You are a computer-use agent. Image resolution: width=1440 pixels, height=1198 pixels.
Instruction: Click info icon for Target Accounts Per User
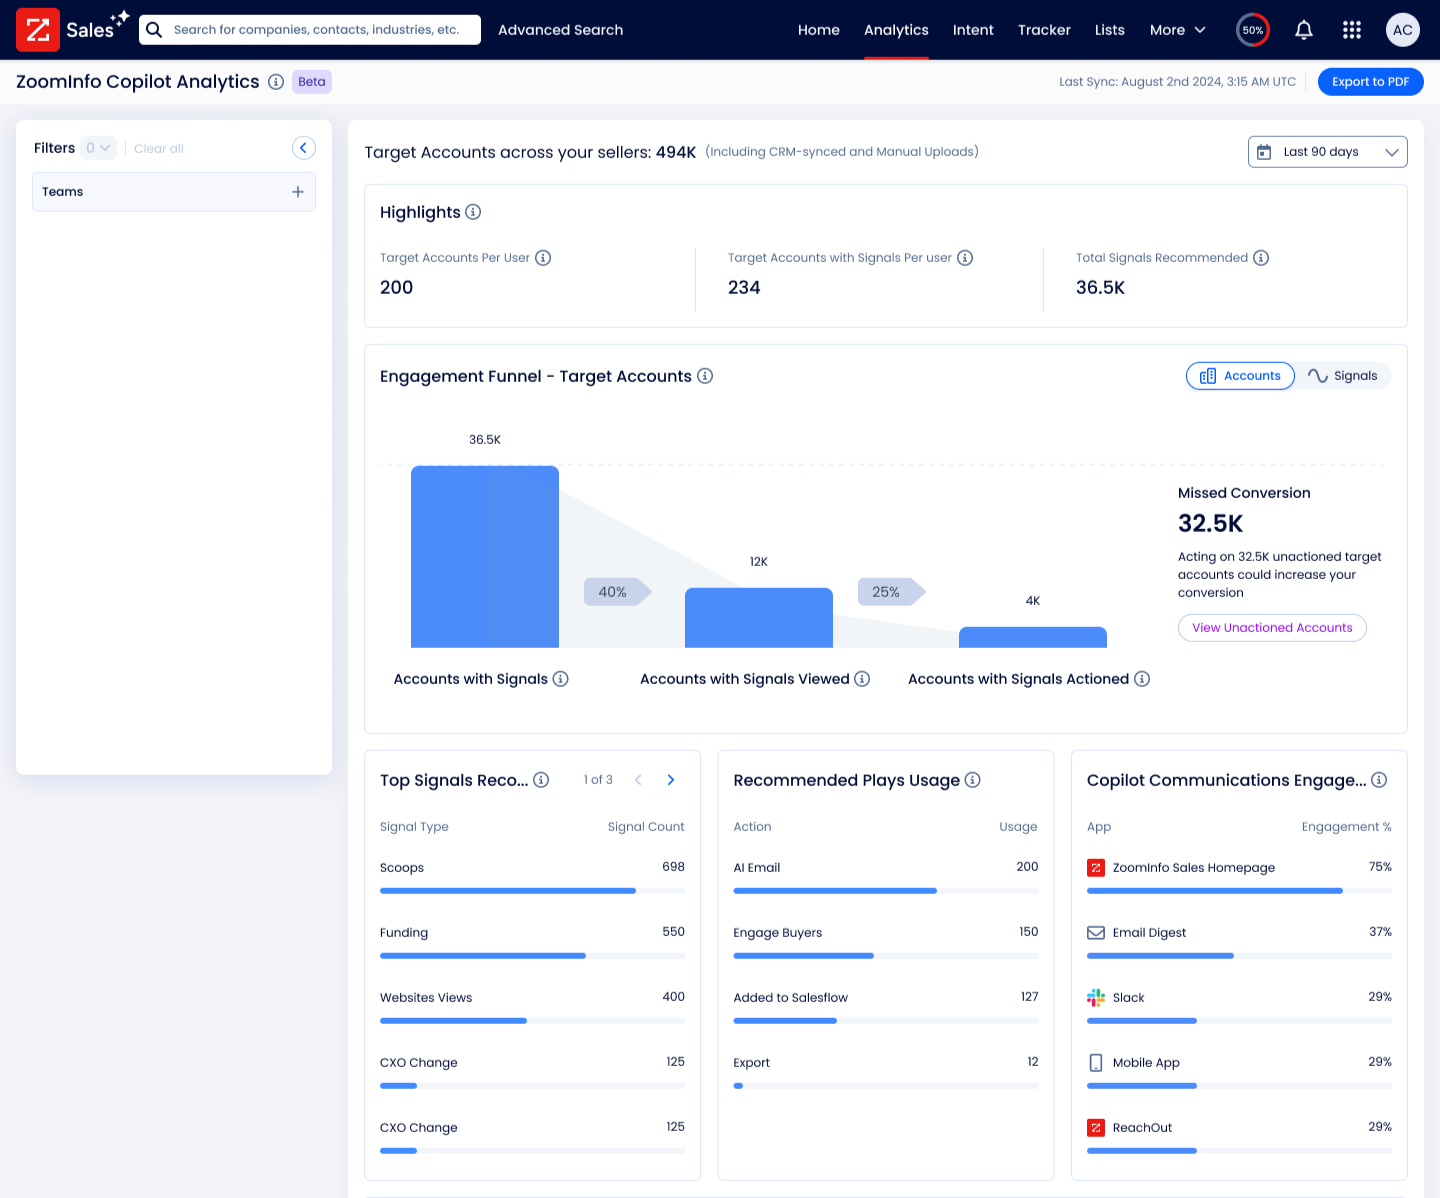543,258
